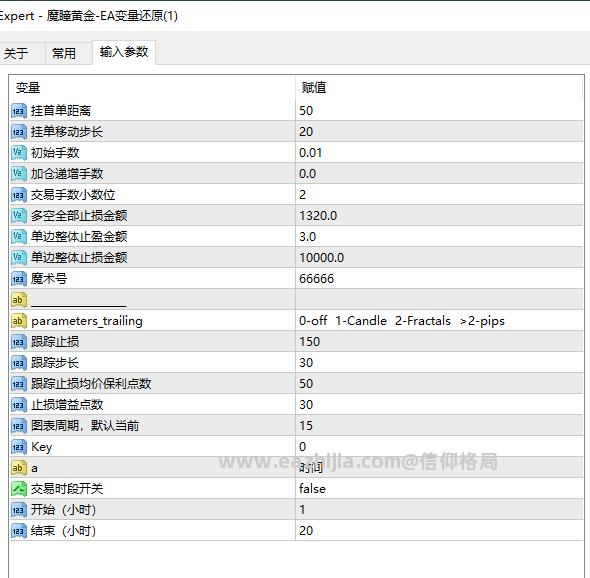This screenshot has height=578, width=590.
Task: Click the string icon of the underscore separator row
Action: point(19,300)
